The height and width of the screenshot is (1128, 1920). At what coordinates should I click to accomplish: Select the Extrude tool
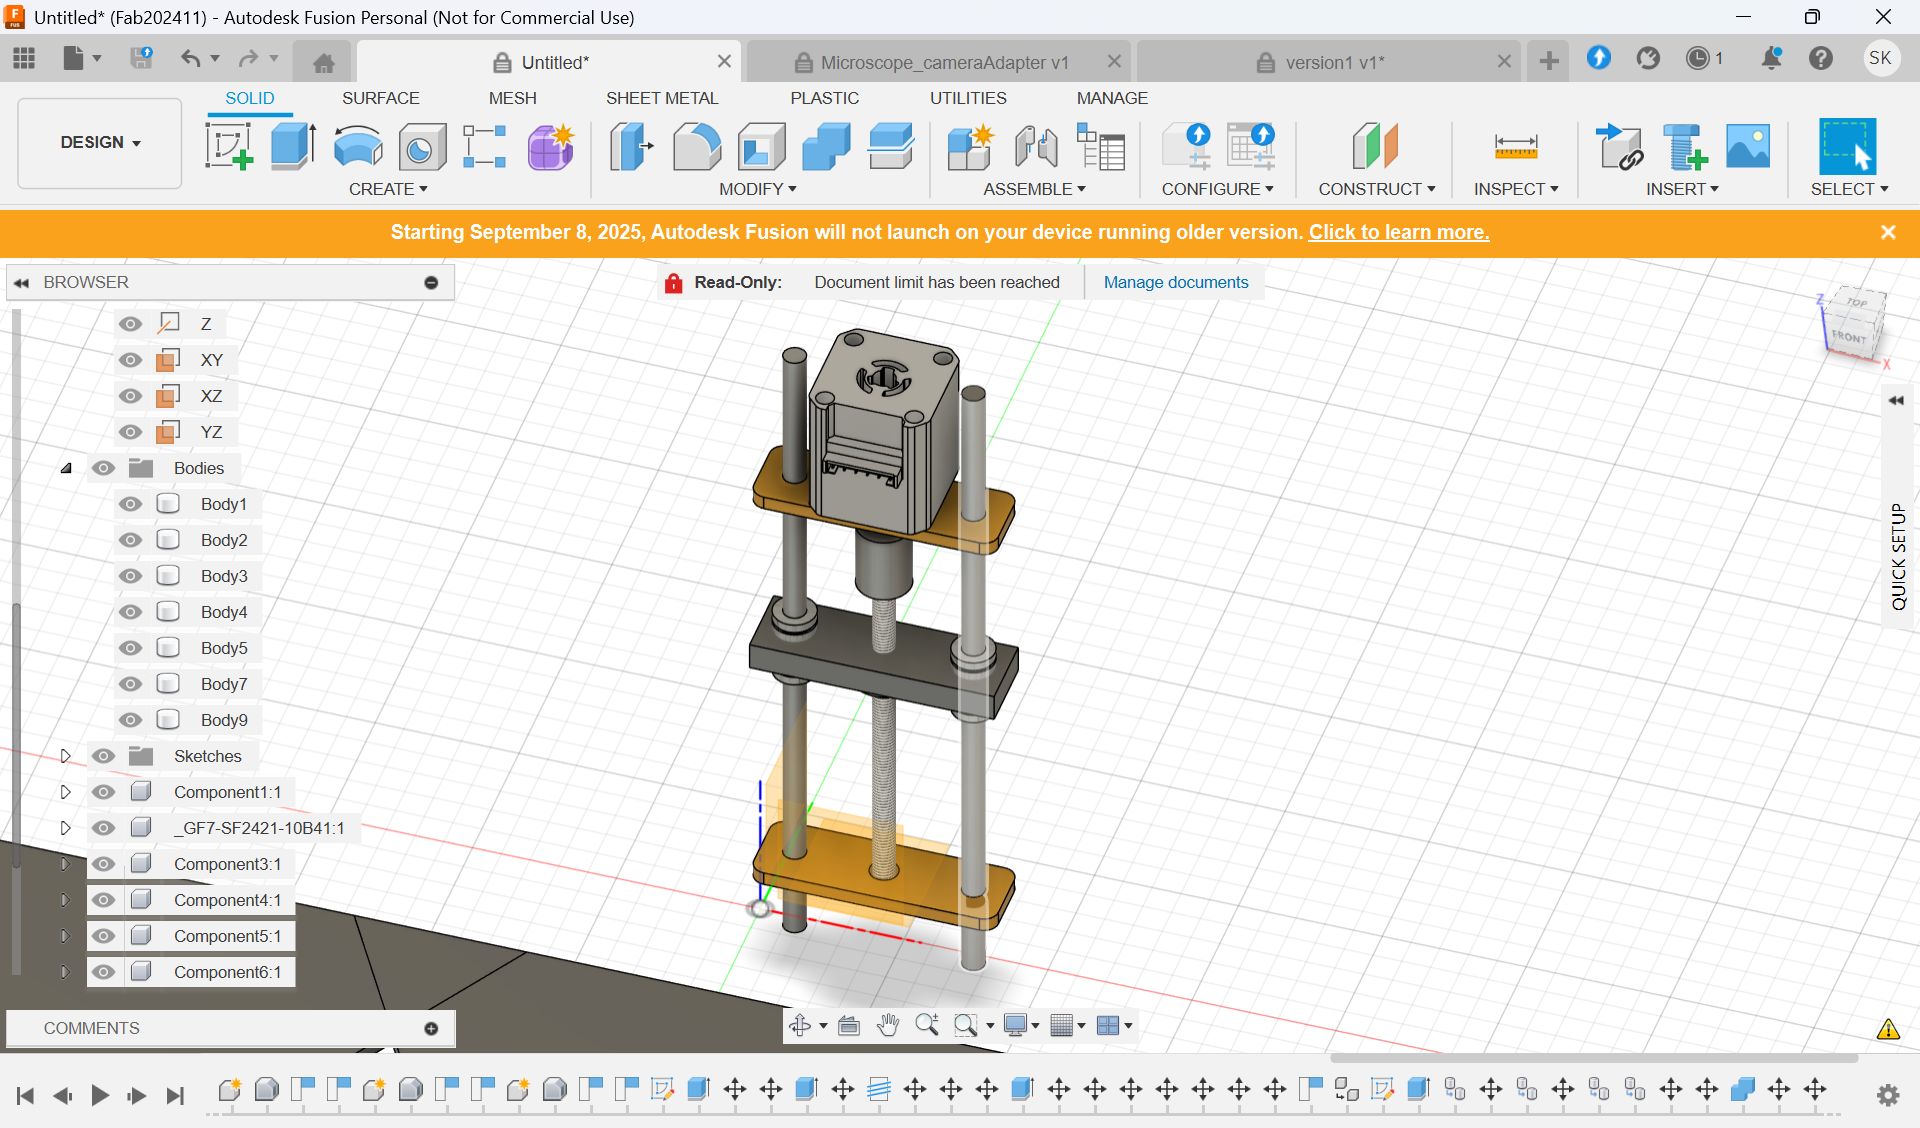[294, 146]
